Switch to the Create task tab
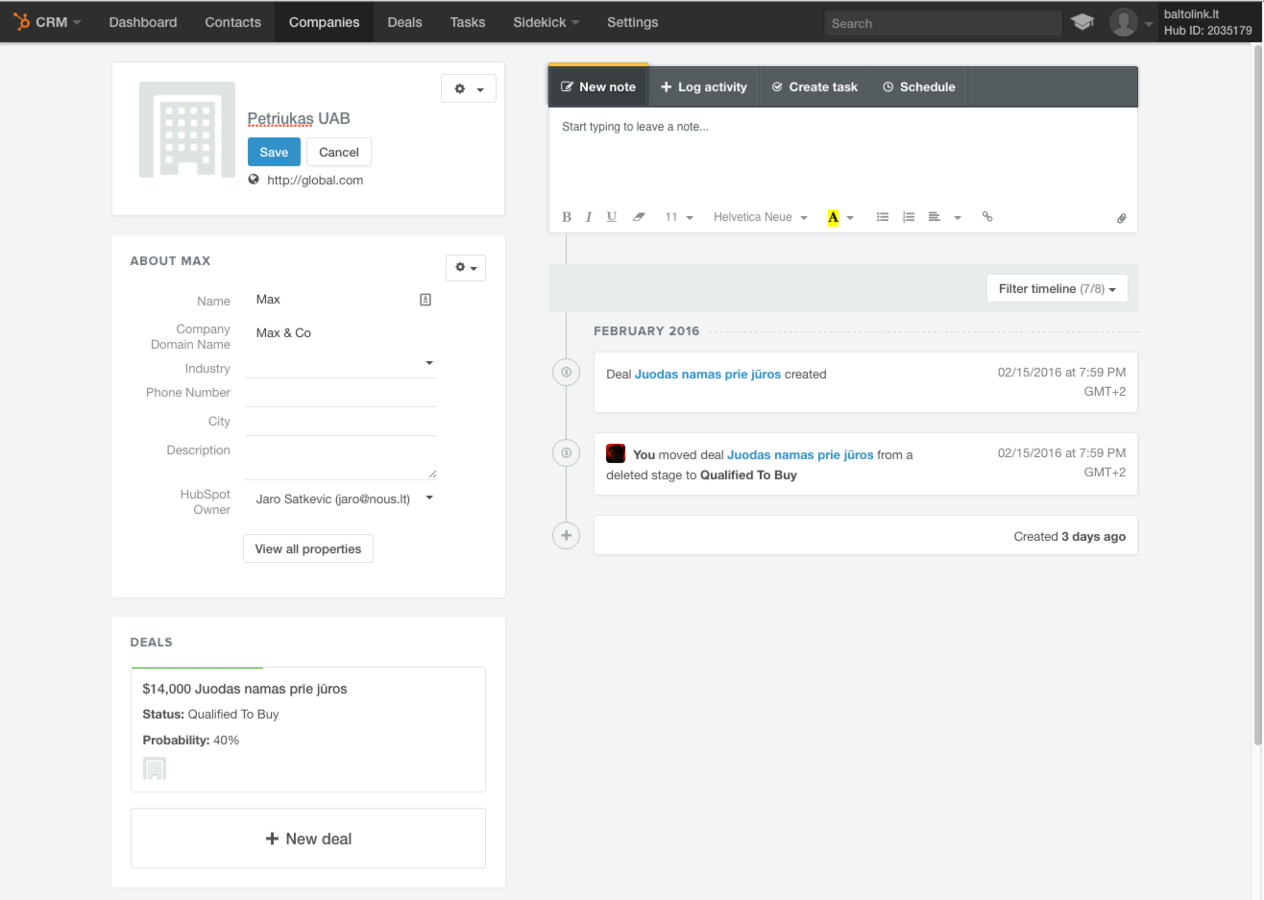 point(815,87)
